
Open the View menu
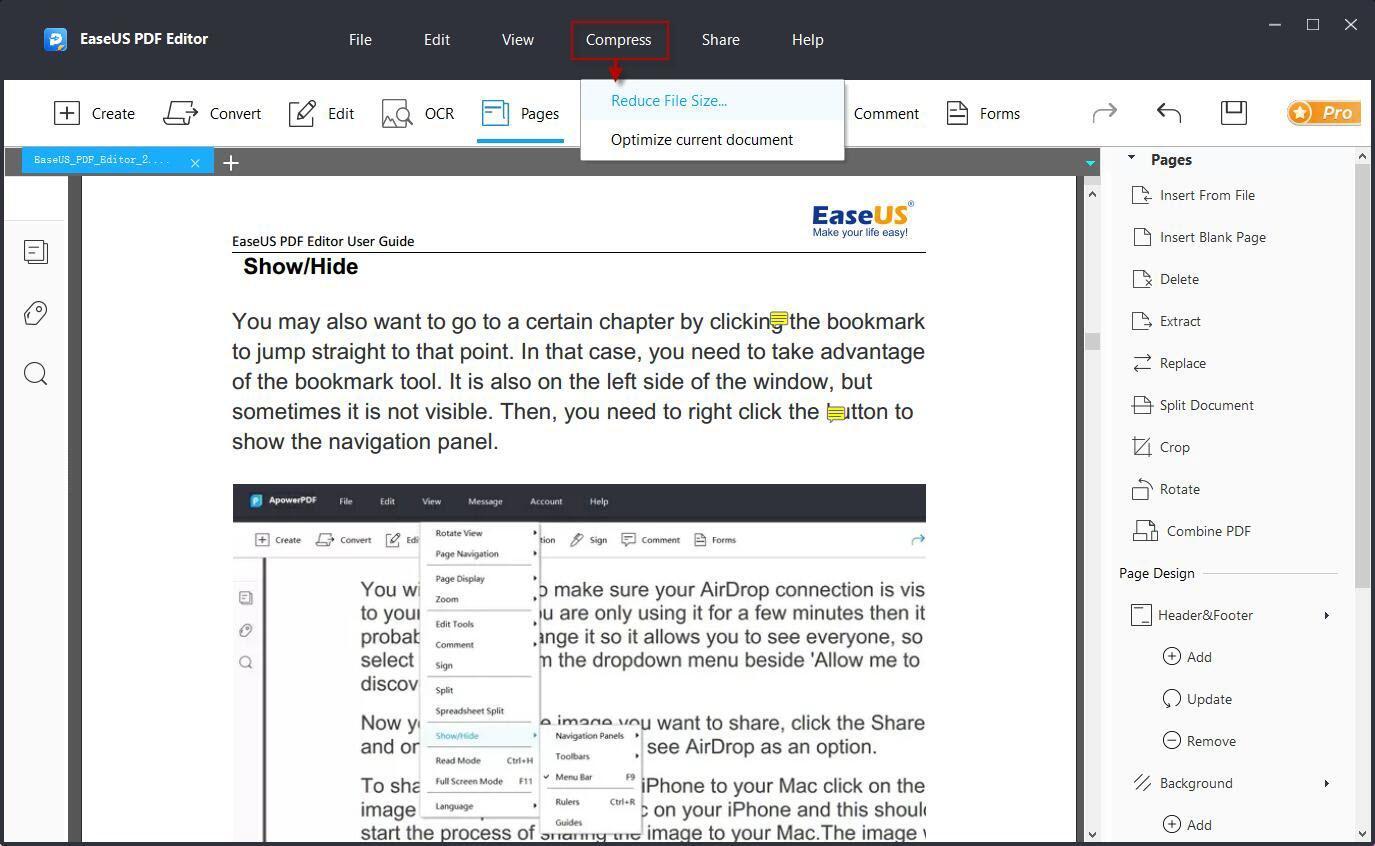518,40
